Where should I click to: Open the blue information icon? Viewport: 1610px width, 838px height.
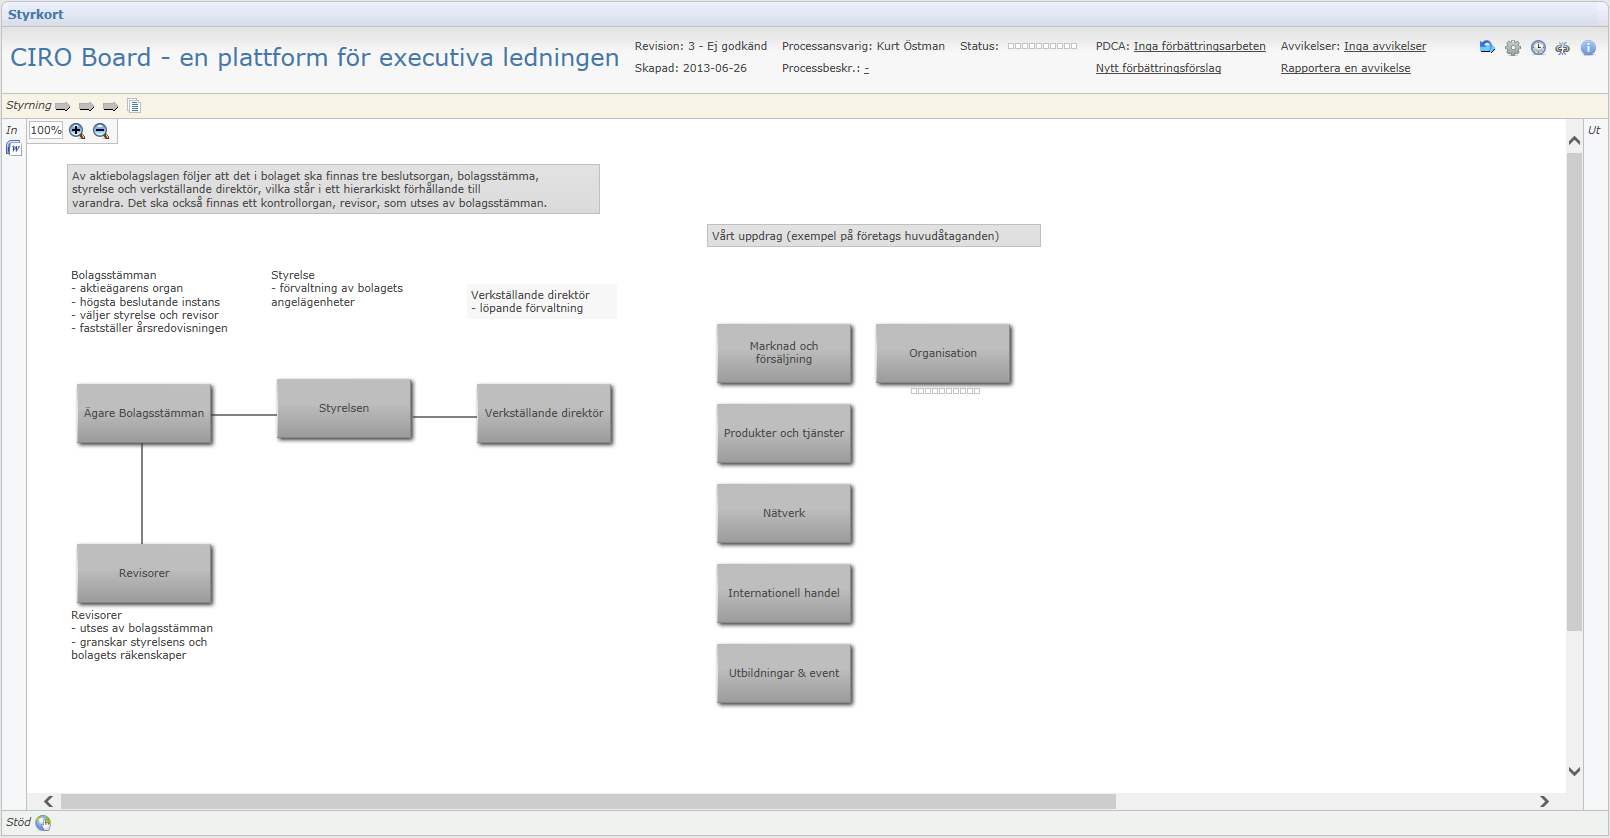[1588, 48]
